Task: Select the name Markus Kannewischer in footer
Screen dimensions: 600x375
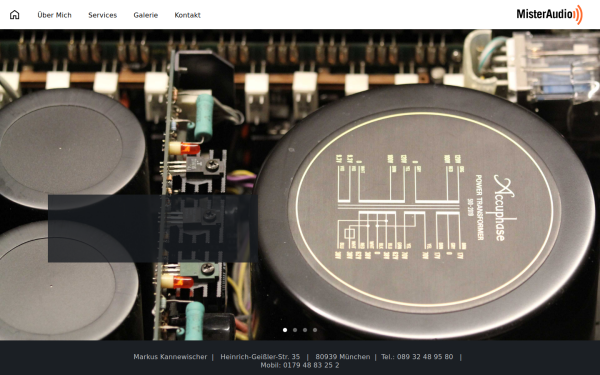Action: (170, 357)
